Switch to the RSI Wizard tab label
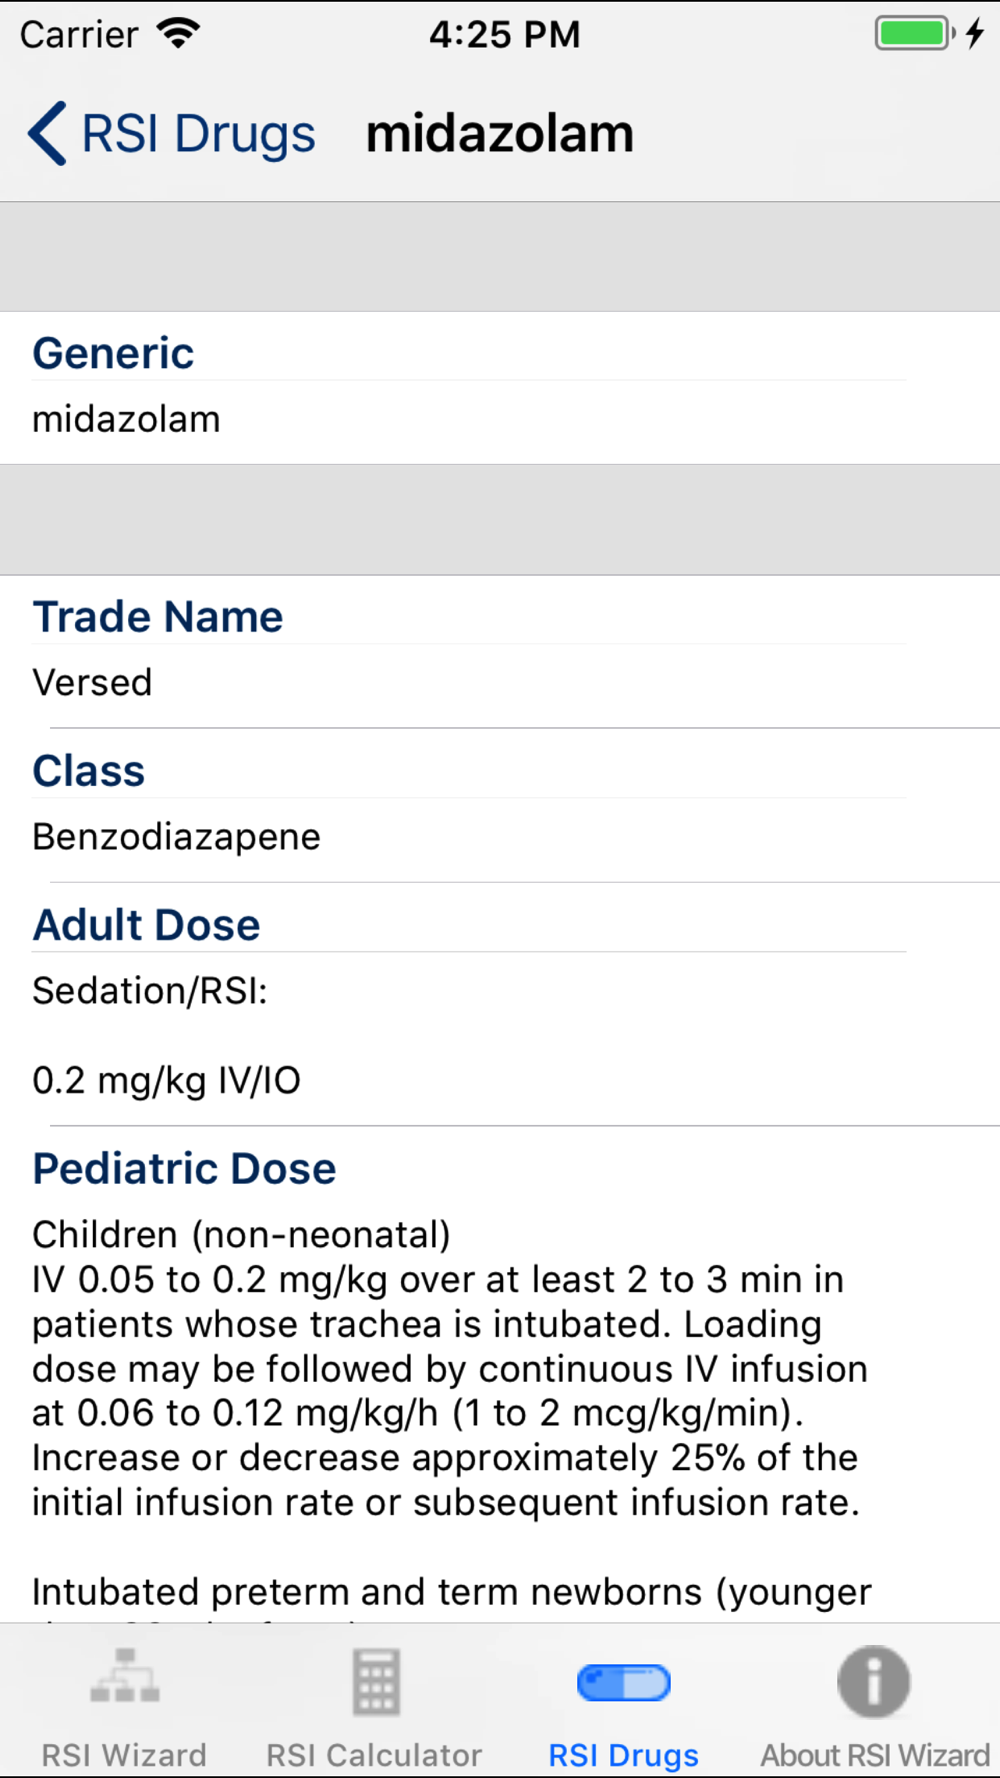 point(124,1755)
